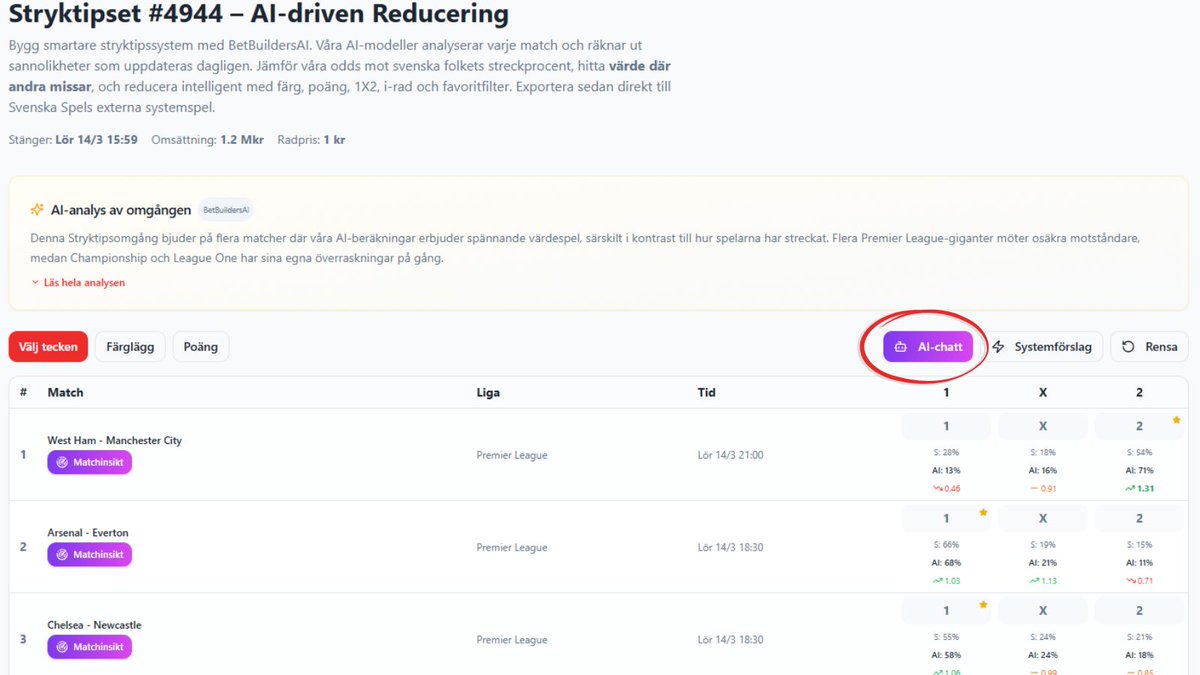Viewport: 1200px width, 675px height.
Task: Pick sign 2 for West Ham - Manchester City
Action: (1139, 426)
